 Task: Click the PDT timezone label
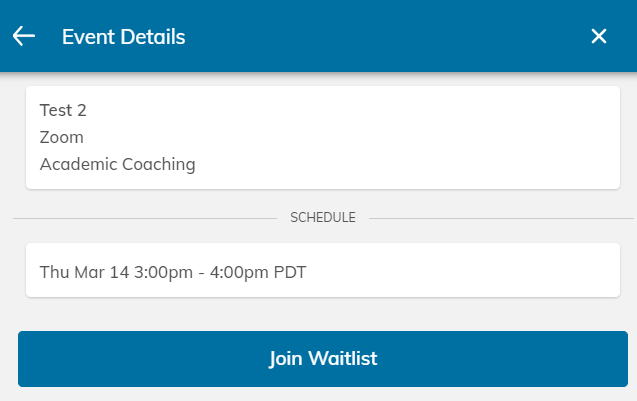click(288, 271)
